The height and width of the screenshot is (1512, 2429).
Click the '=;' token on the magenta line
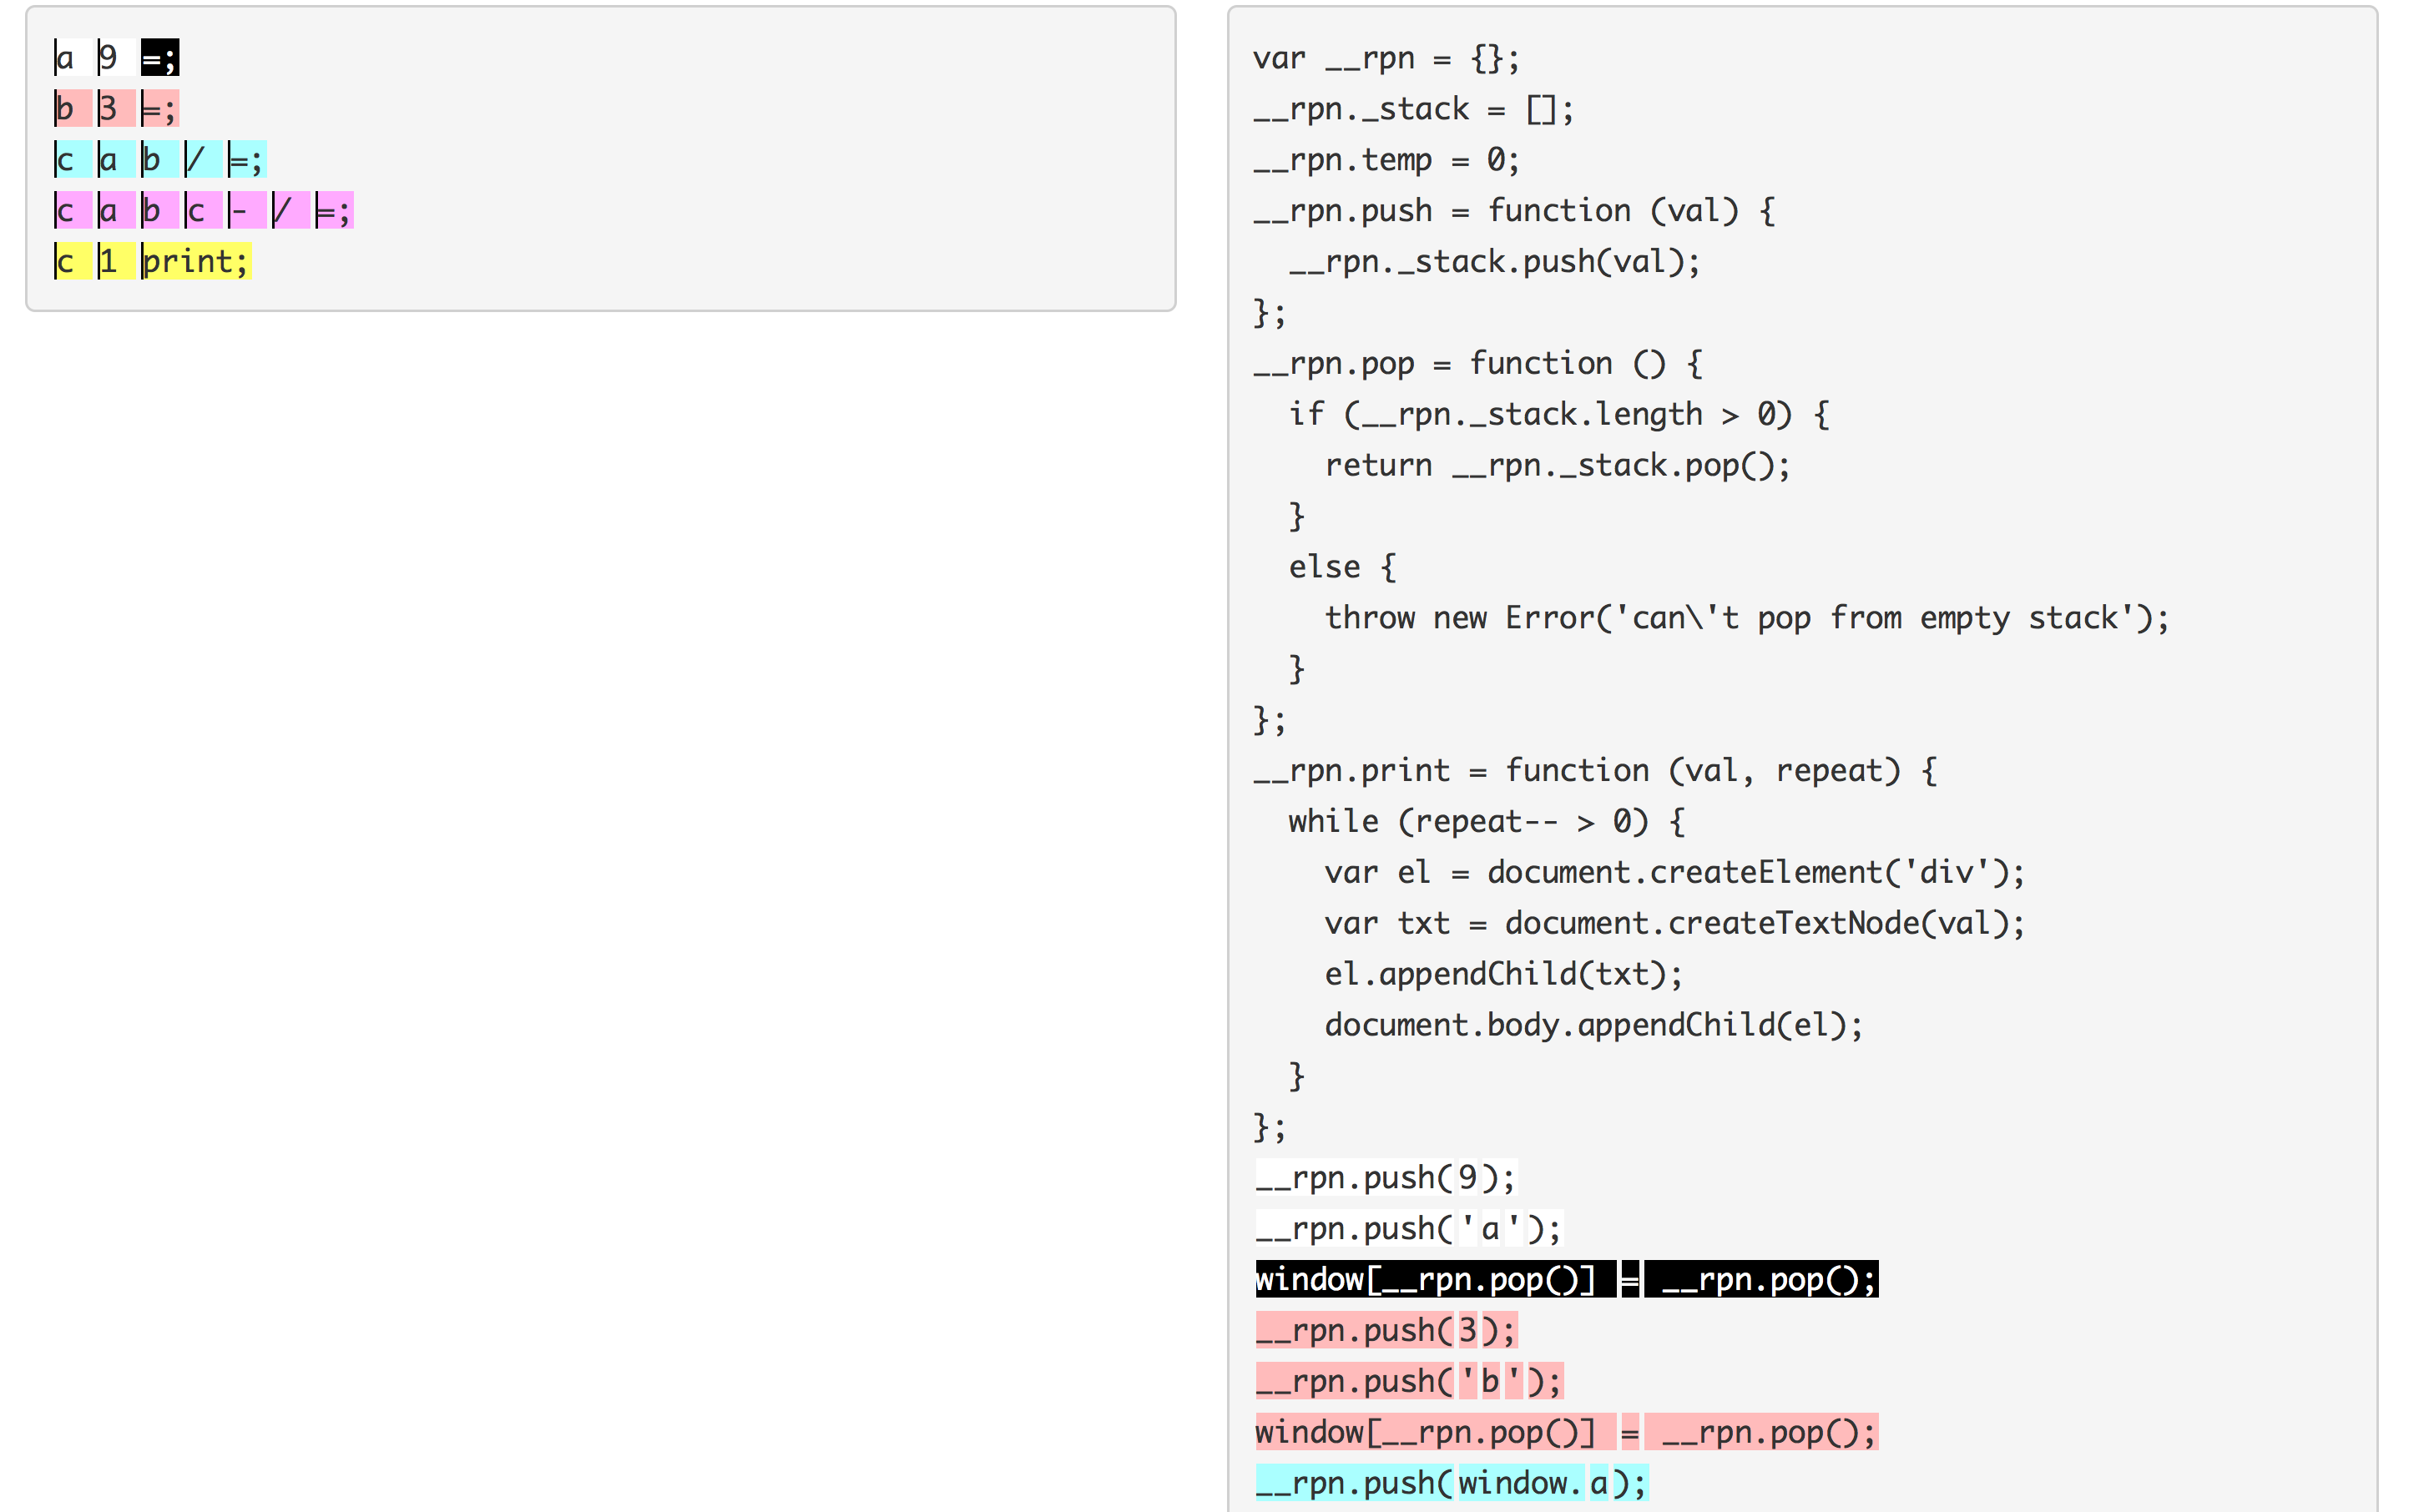click(x=334, y=210)
